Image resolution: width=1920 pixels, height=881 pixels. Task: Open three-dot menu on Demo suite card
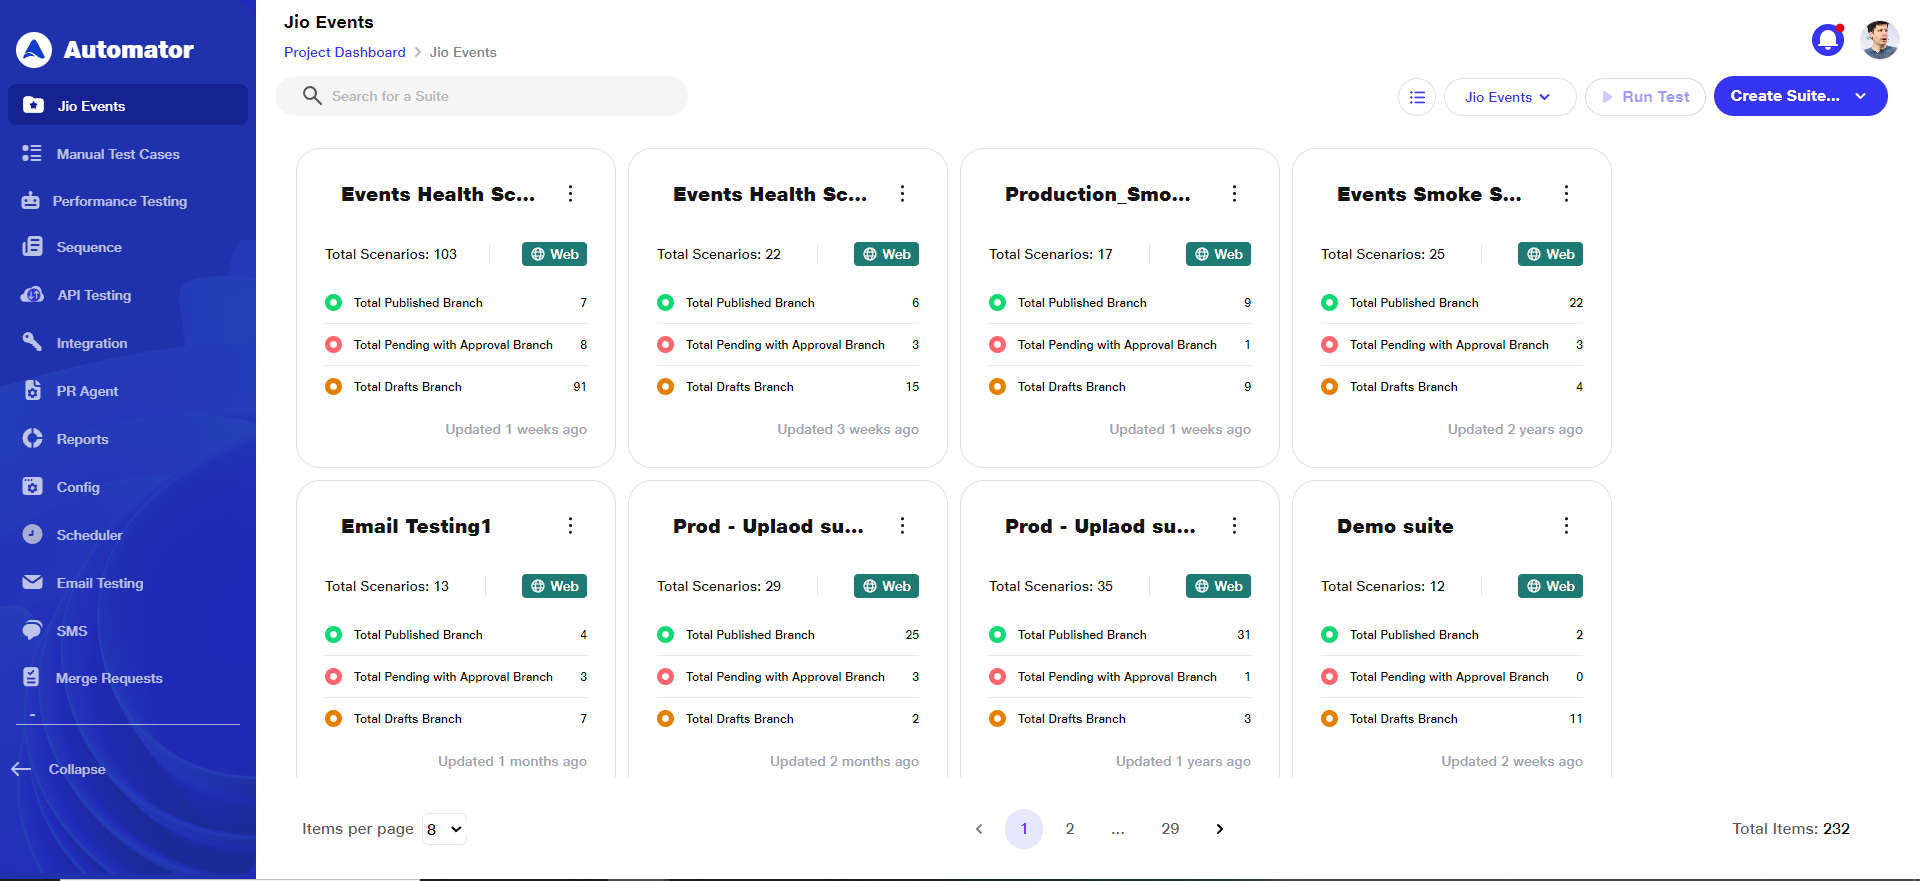[1566, 526]
